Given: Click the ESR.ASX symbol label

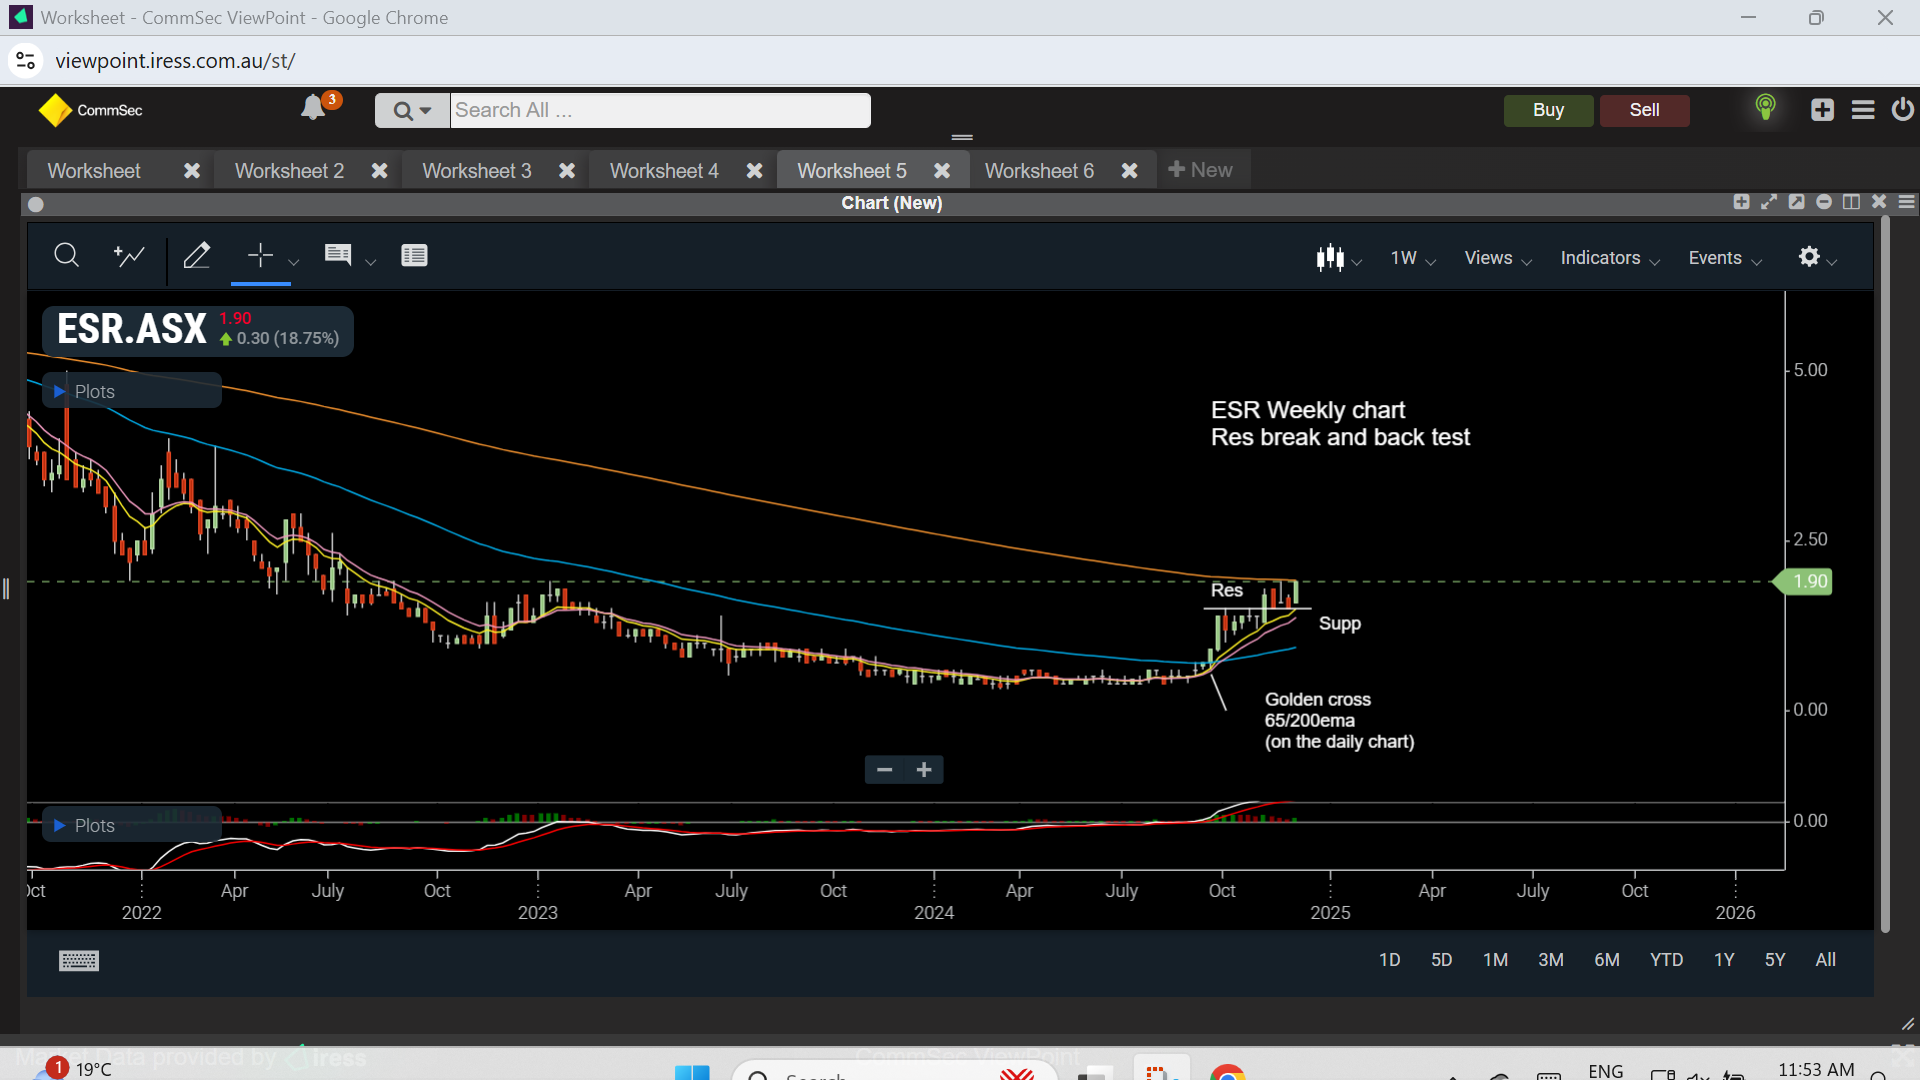Looking at the screenshot, I should (x=132, y=329).
